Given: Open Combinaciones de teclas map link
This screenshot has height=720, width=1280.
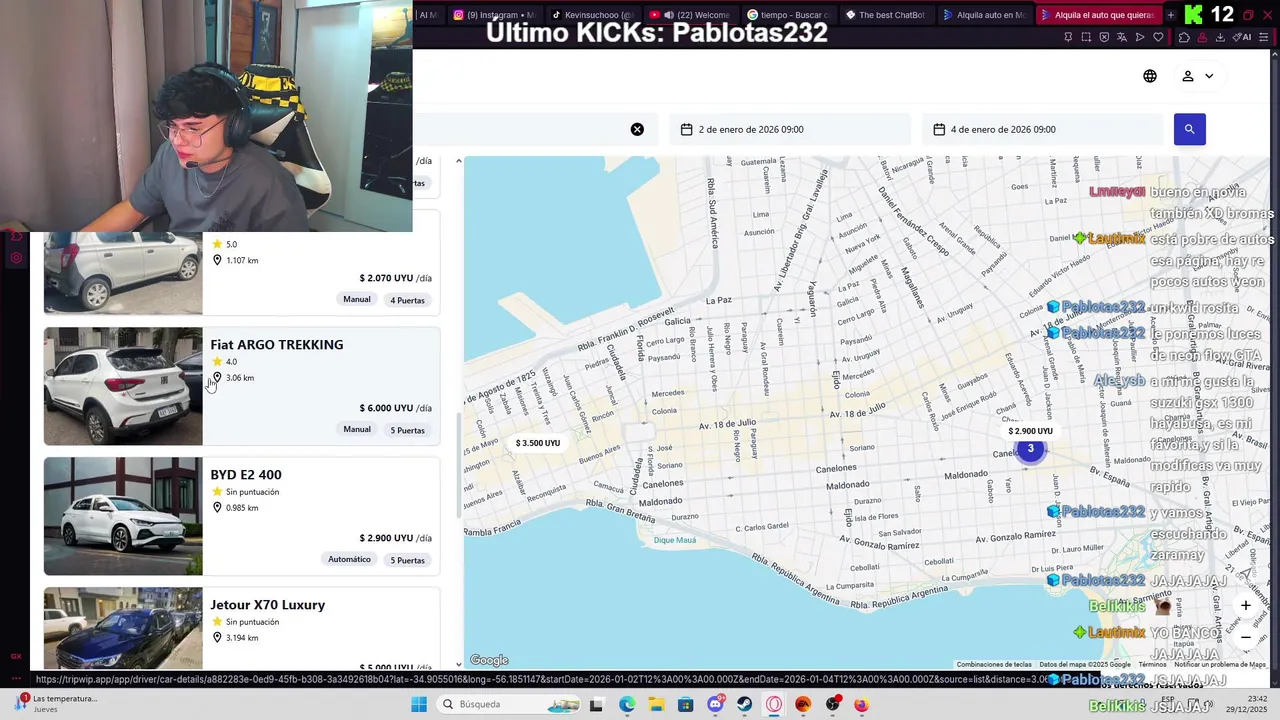Looking at the screenshot, I should point(994,665).
